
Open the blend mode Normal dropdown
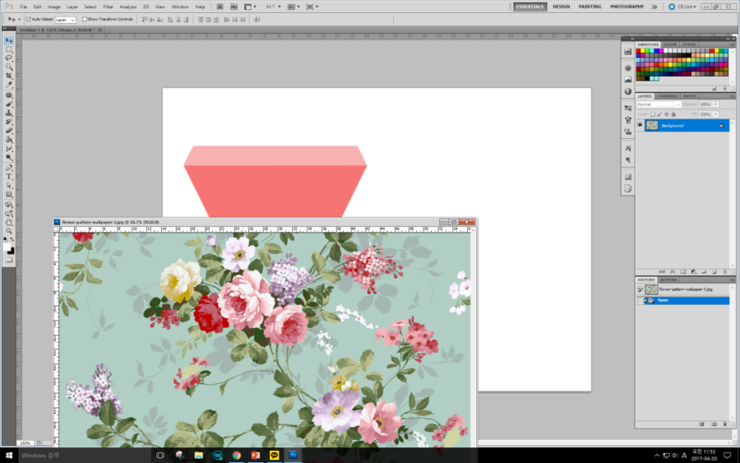pyautogui.click(x=658, y=104)
